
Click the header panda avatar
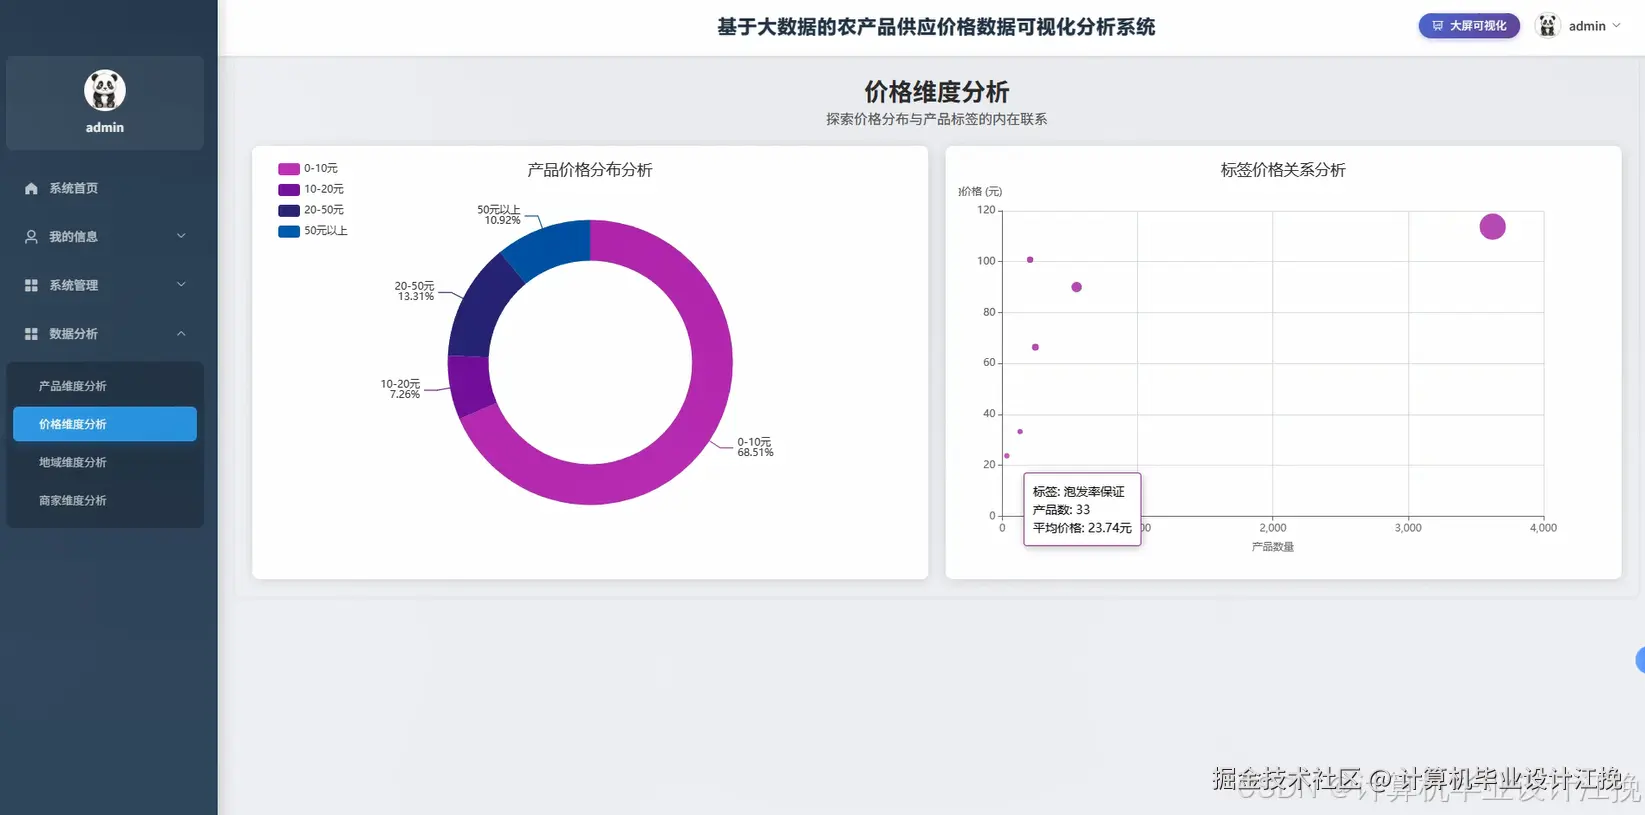[1547, 26]
